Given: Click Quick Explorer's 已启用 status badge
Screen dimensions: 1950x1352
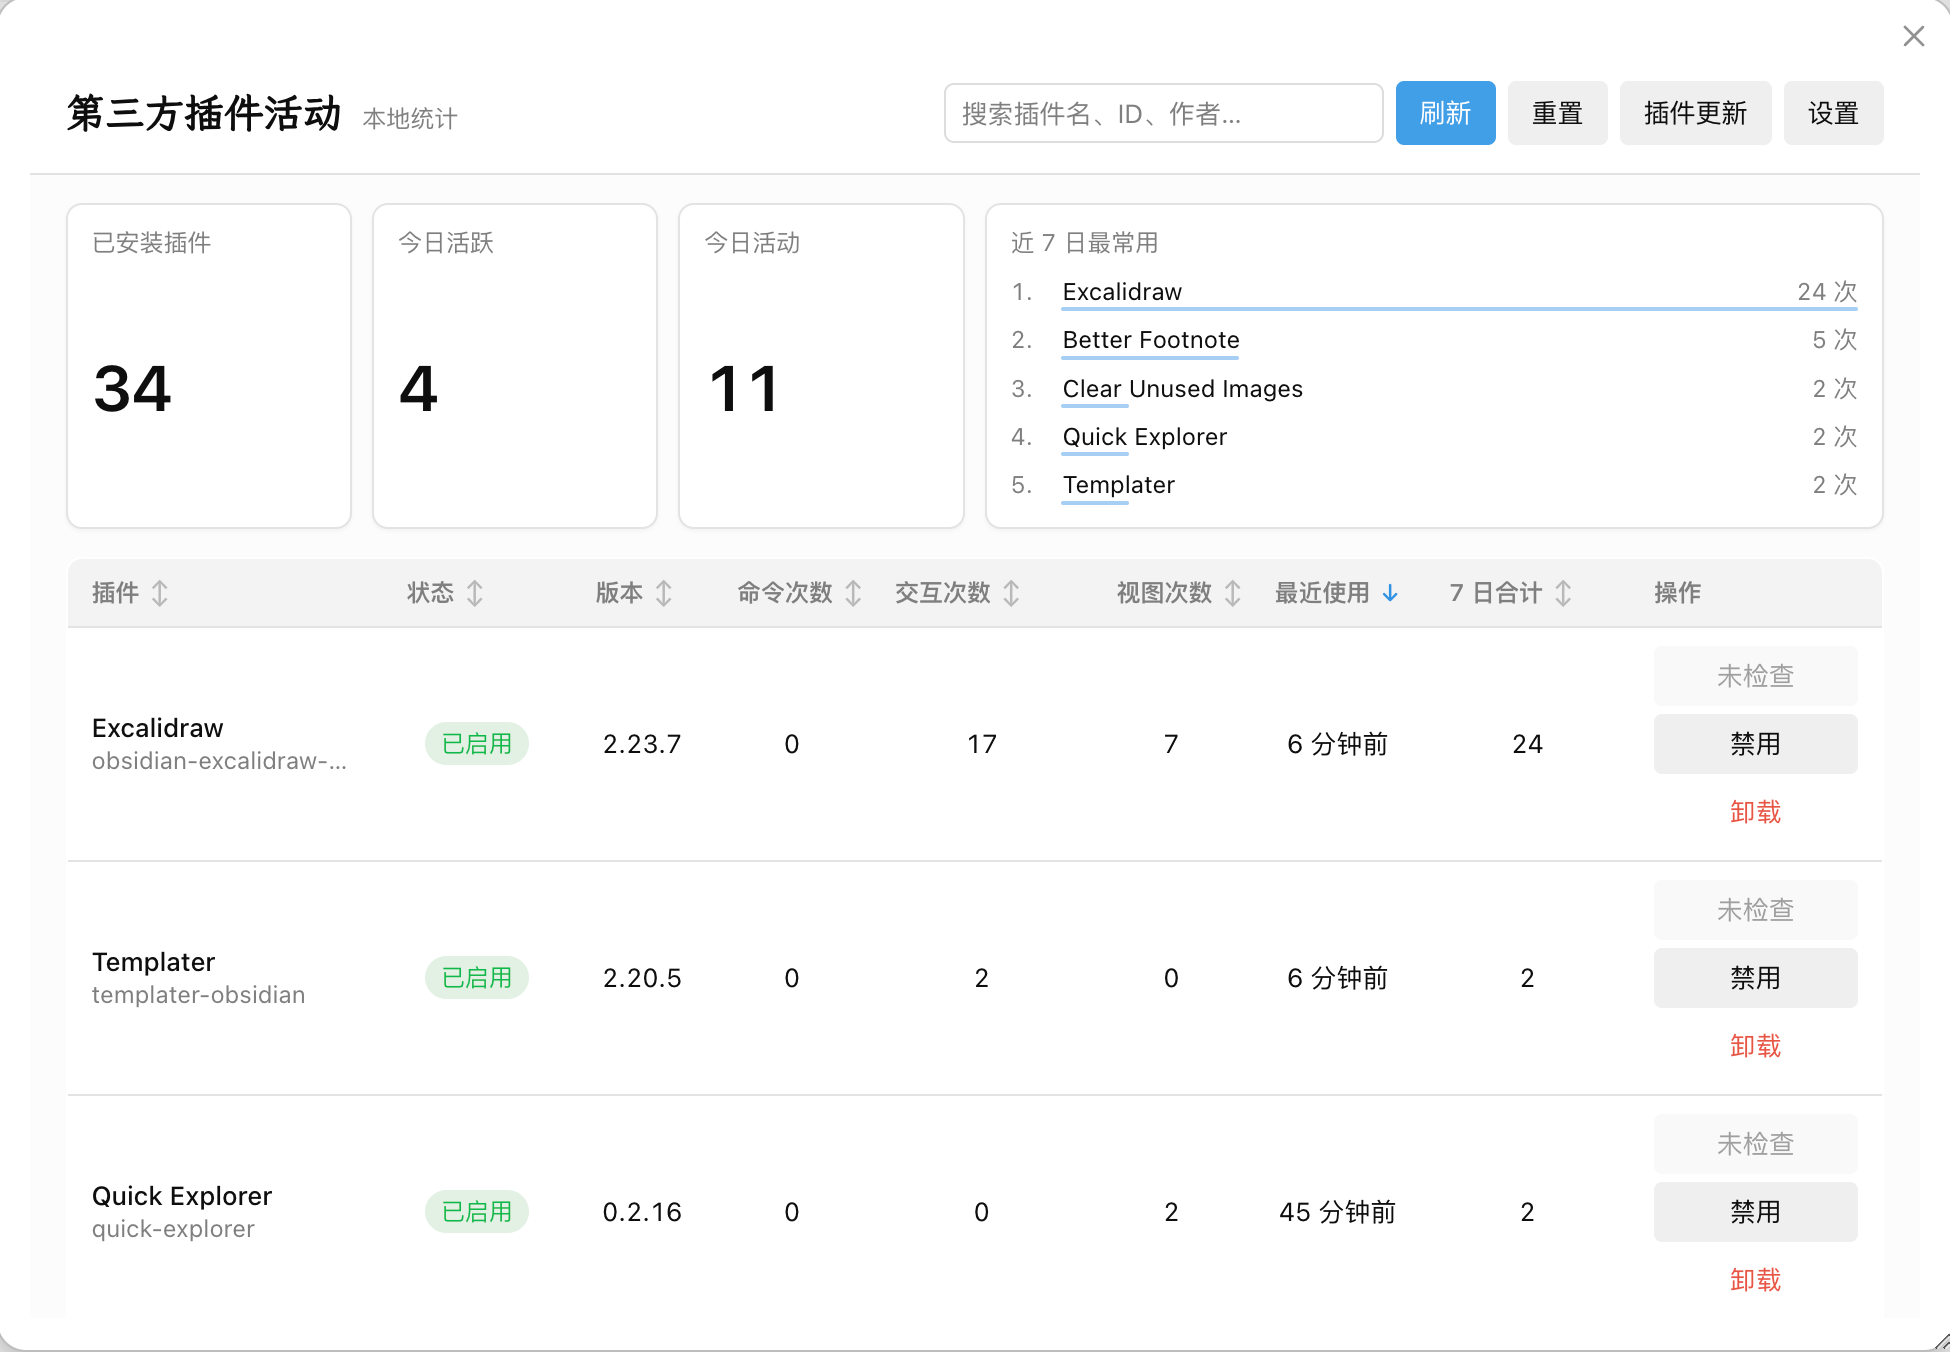Looking at the screenshot, I should [477, 1212].
